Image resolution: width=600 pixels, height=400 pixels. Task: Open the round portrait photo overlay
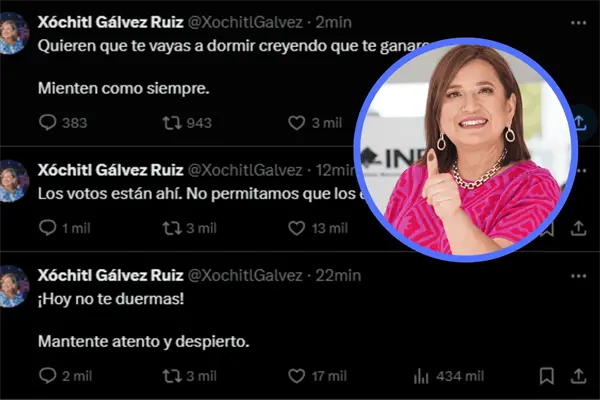pos(466,149)
